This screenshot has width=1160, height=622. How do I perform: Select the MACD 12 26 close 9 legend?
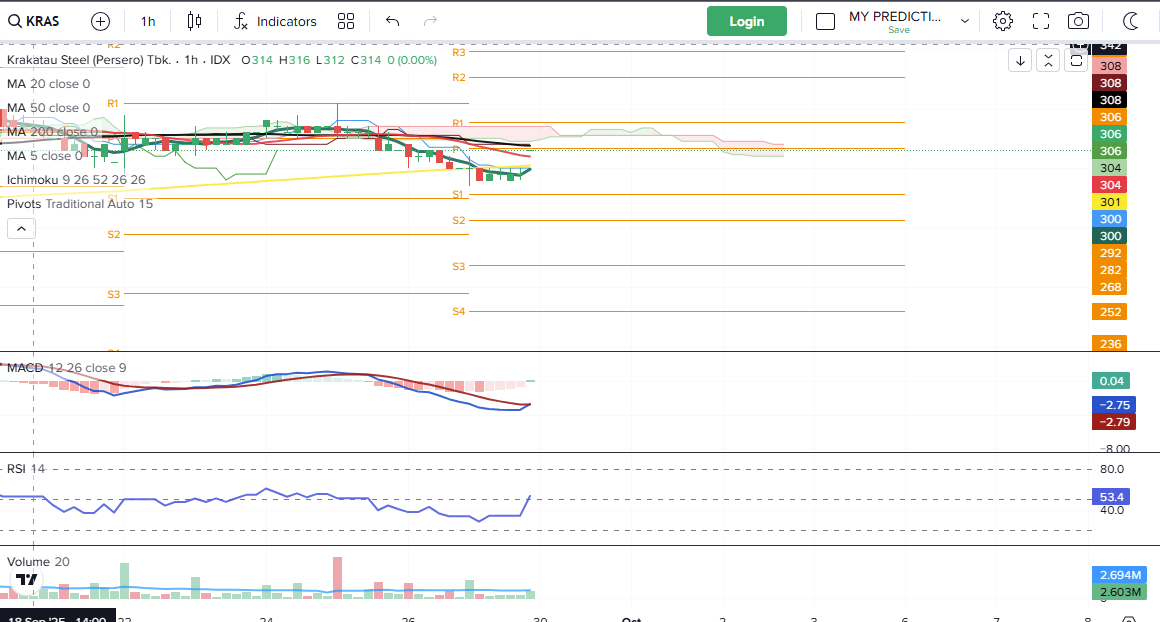point(67,368)
